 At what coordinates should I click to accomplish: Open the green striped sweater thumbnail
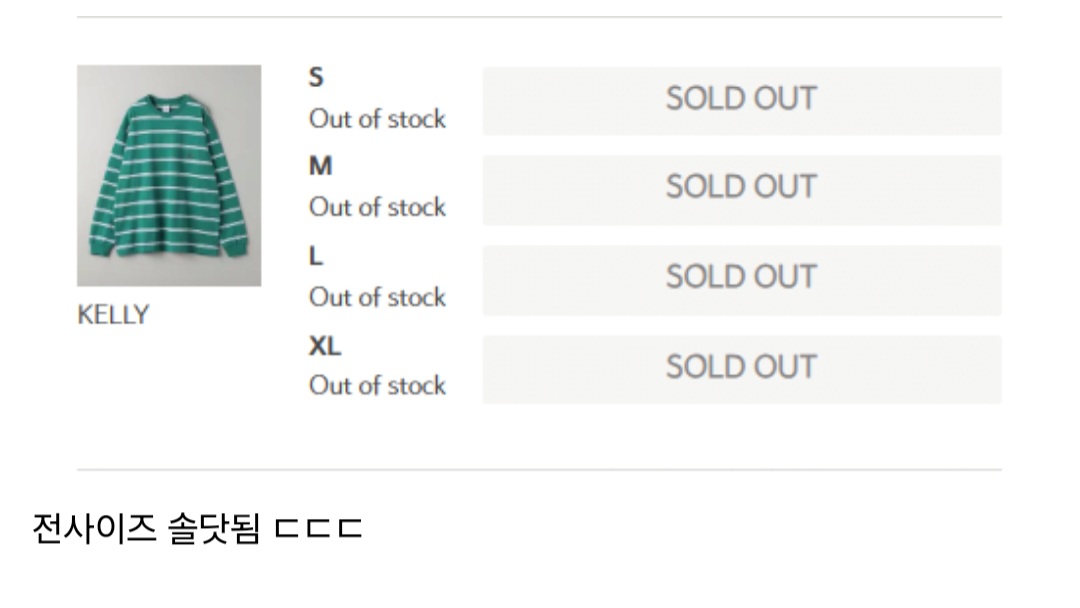click(x=169, y=176)
